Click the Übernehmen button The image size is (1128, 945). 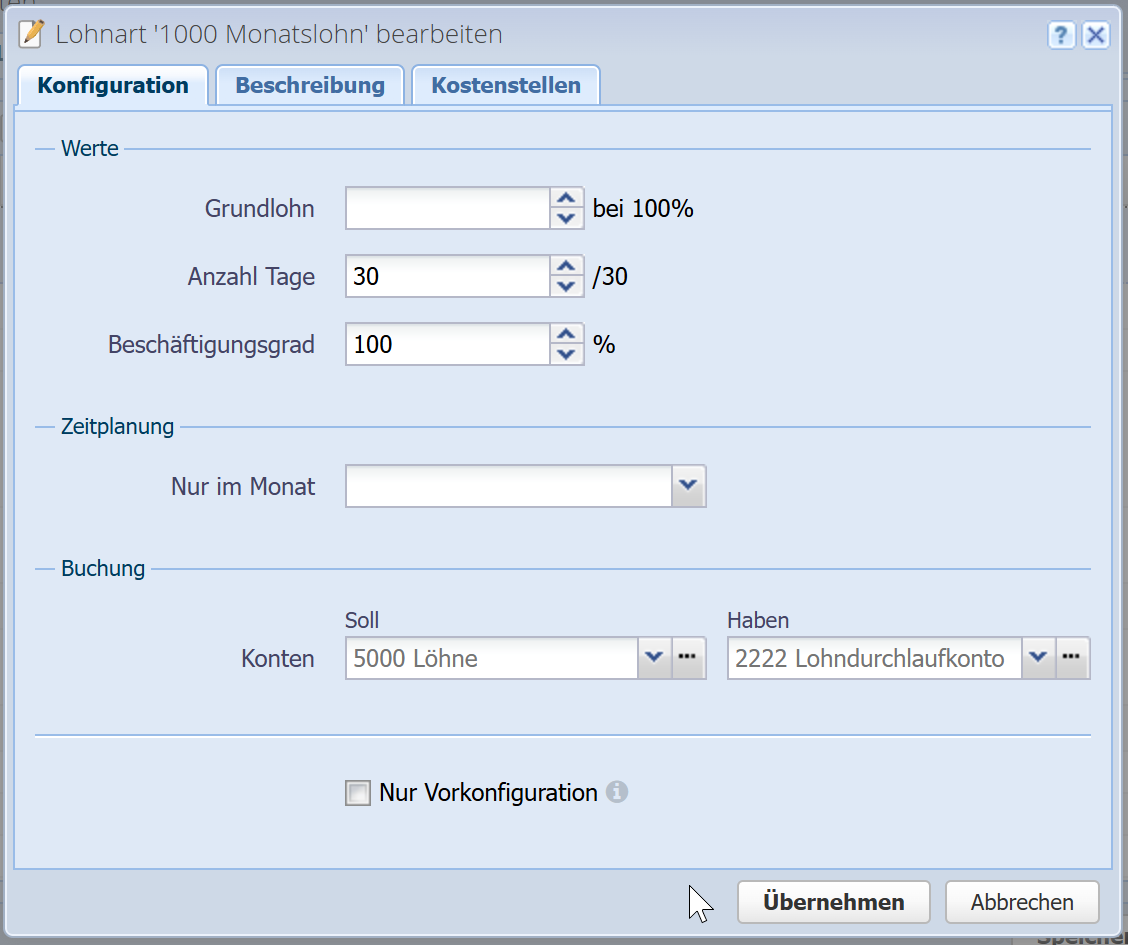pos(833,902)
